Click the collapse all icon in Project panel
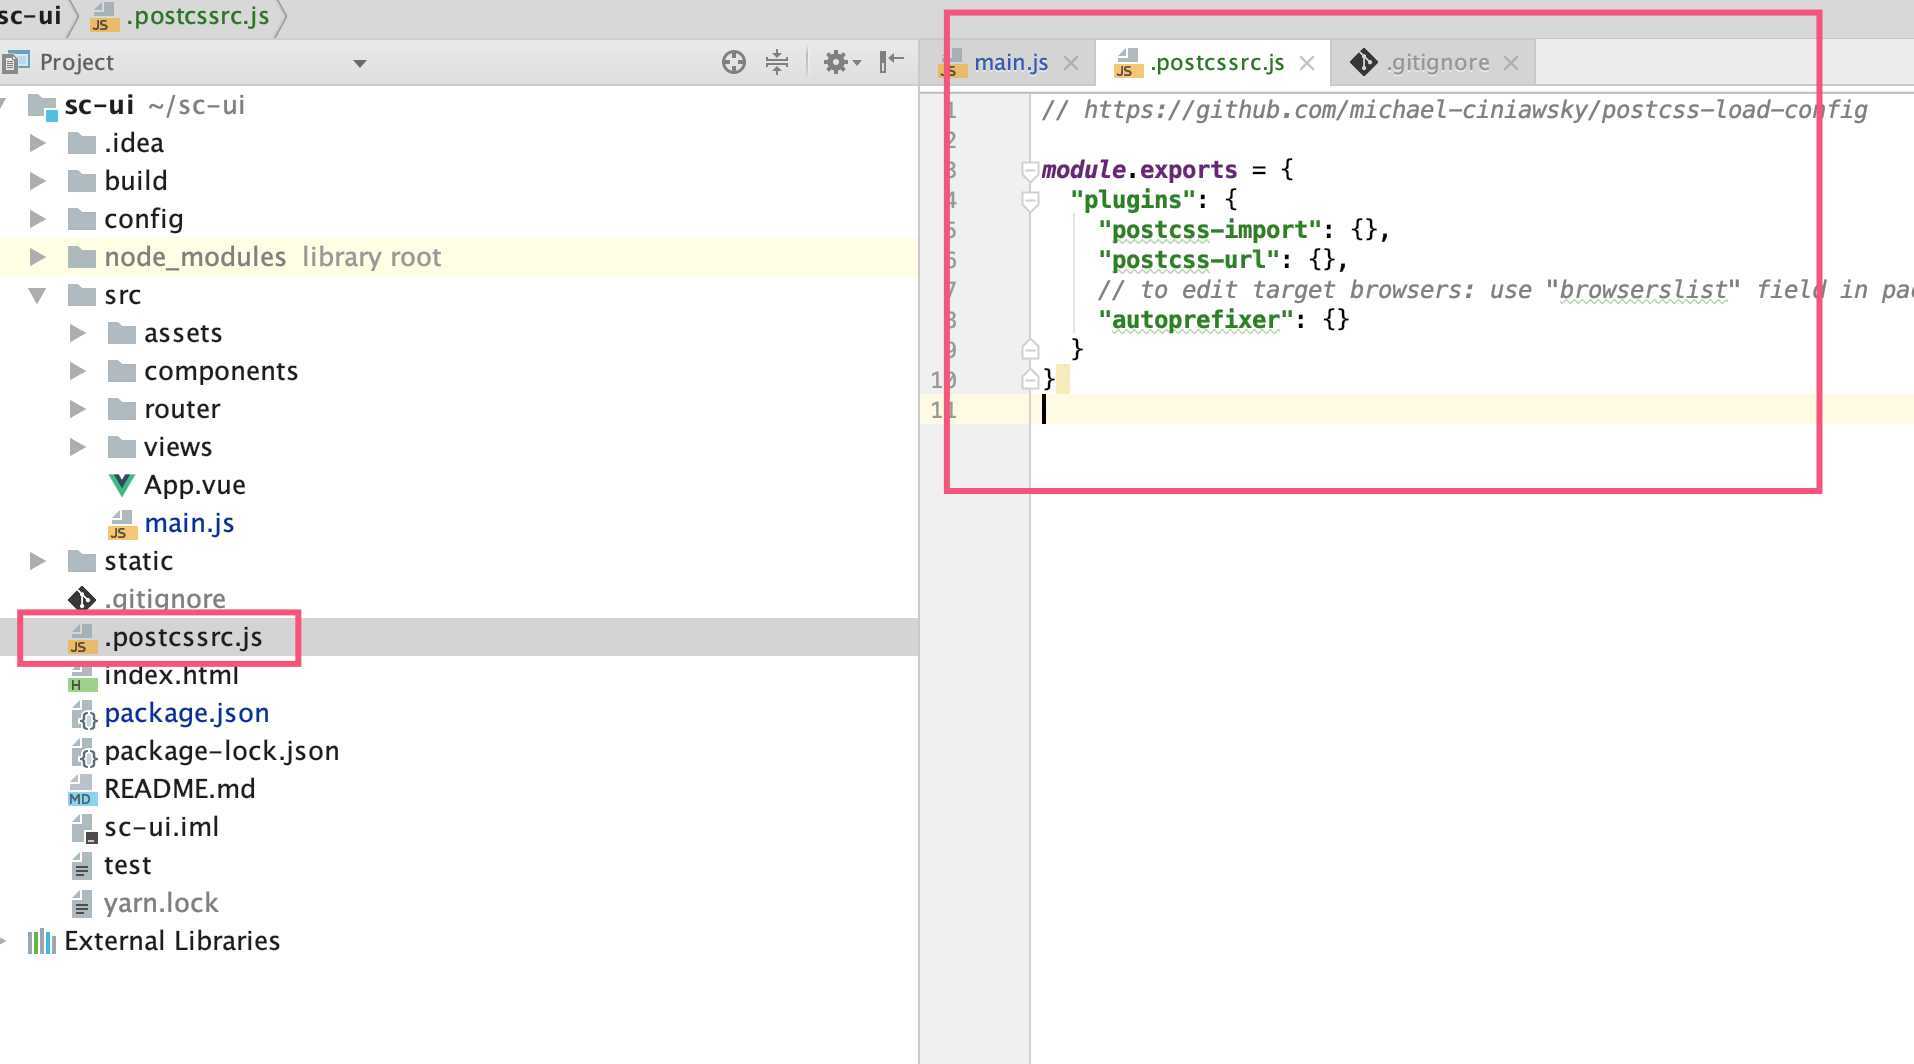 tap(777, 62)
